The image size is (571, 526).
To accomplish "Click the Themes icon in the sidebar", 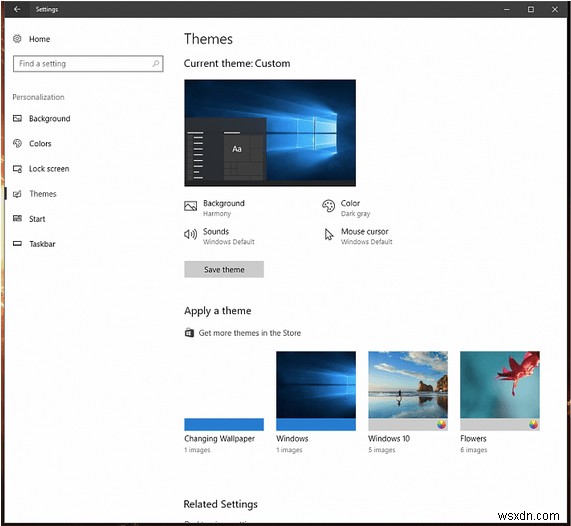I will (x=17, y=194).
